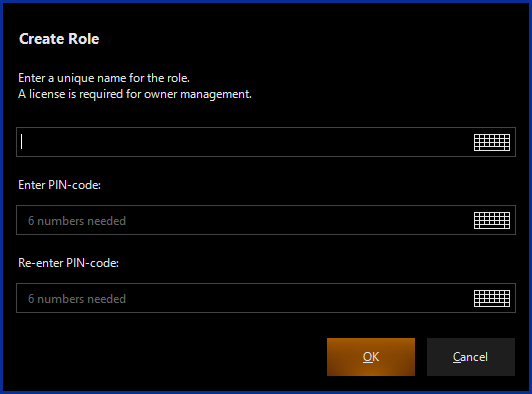This screenshot has height=394, width=532.
Task: Select the topmost keyboard icon
Action: point(492,142)
